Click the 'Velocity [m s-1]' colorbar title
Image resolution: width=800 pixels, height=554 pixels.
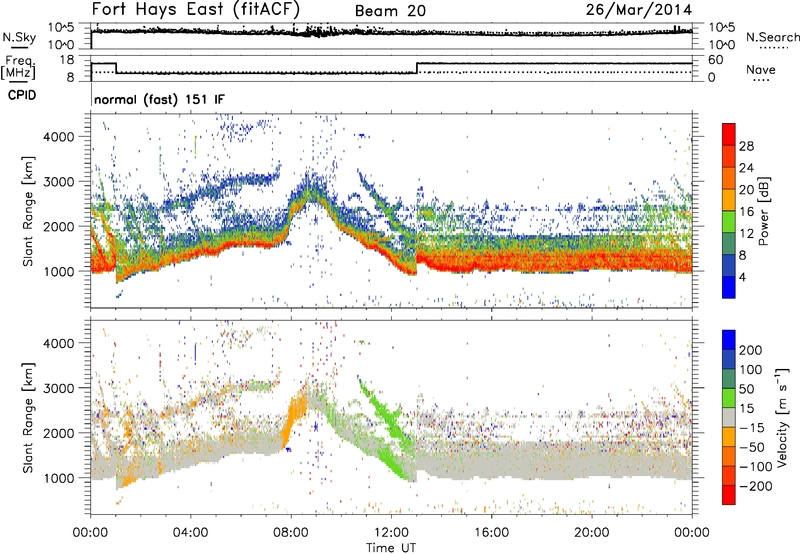782,417
